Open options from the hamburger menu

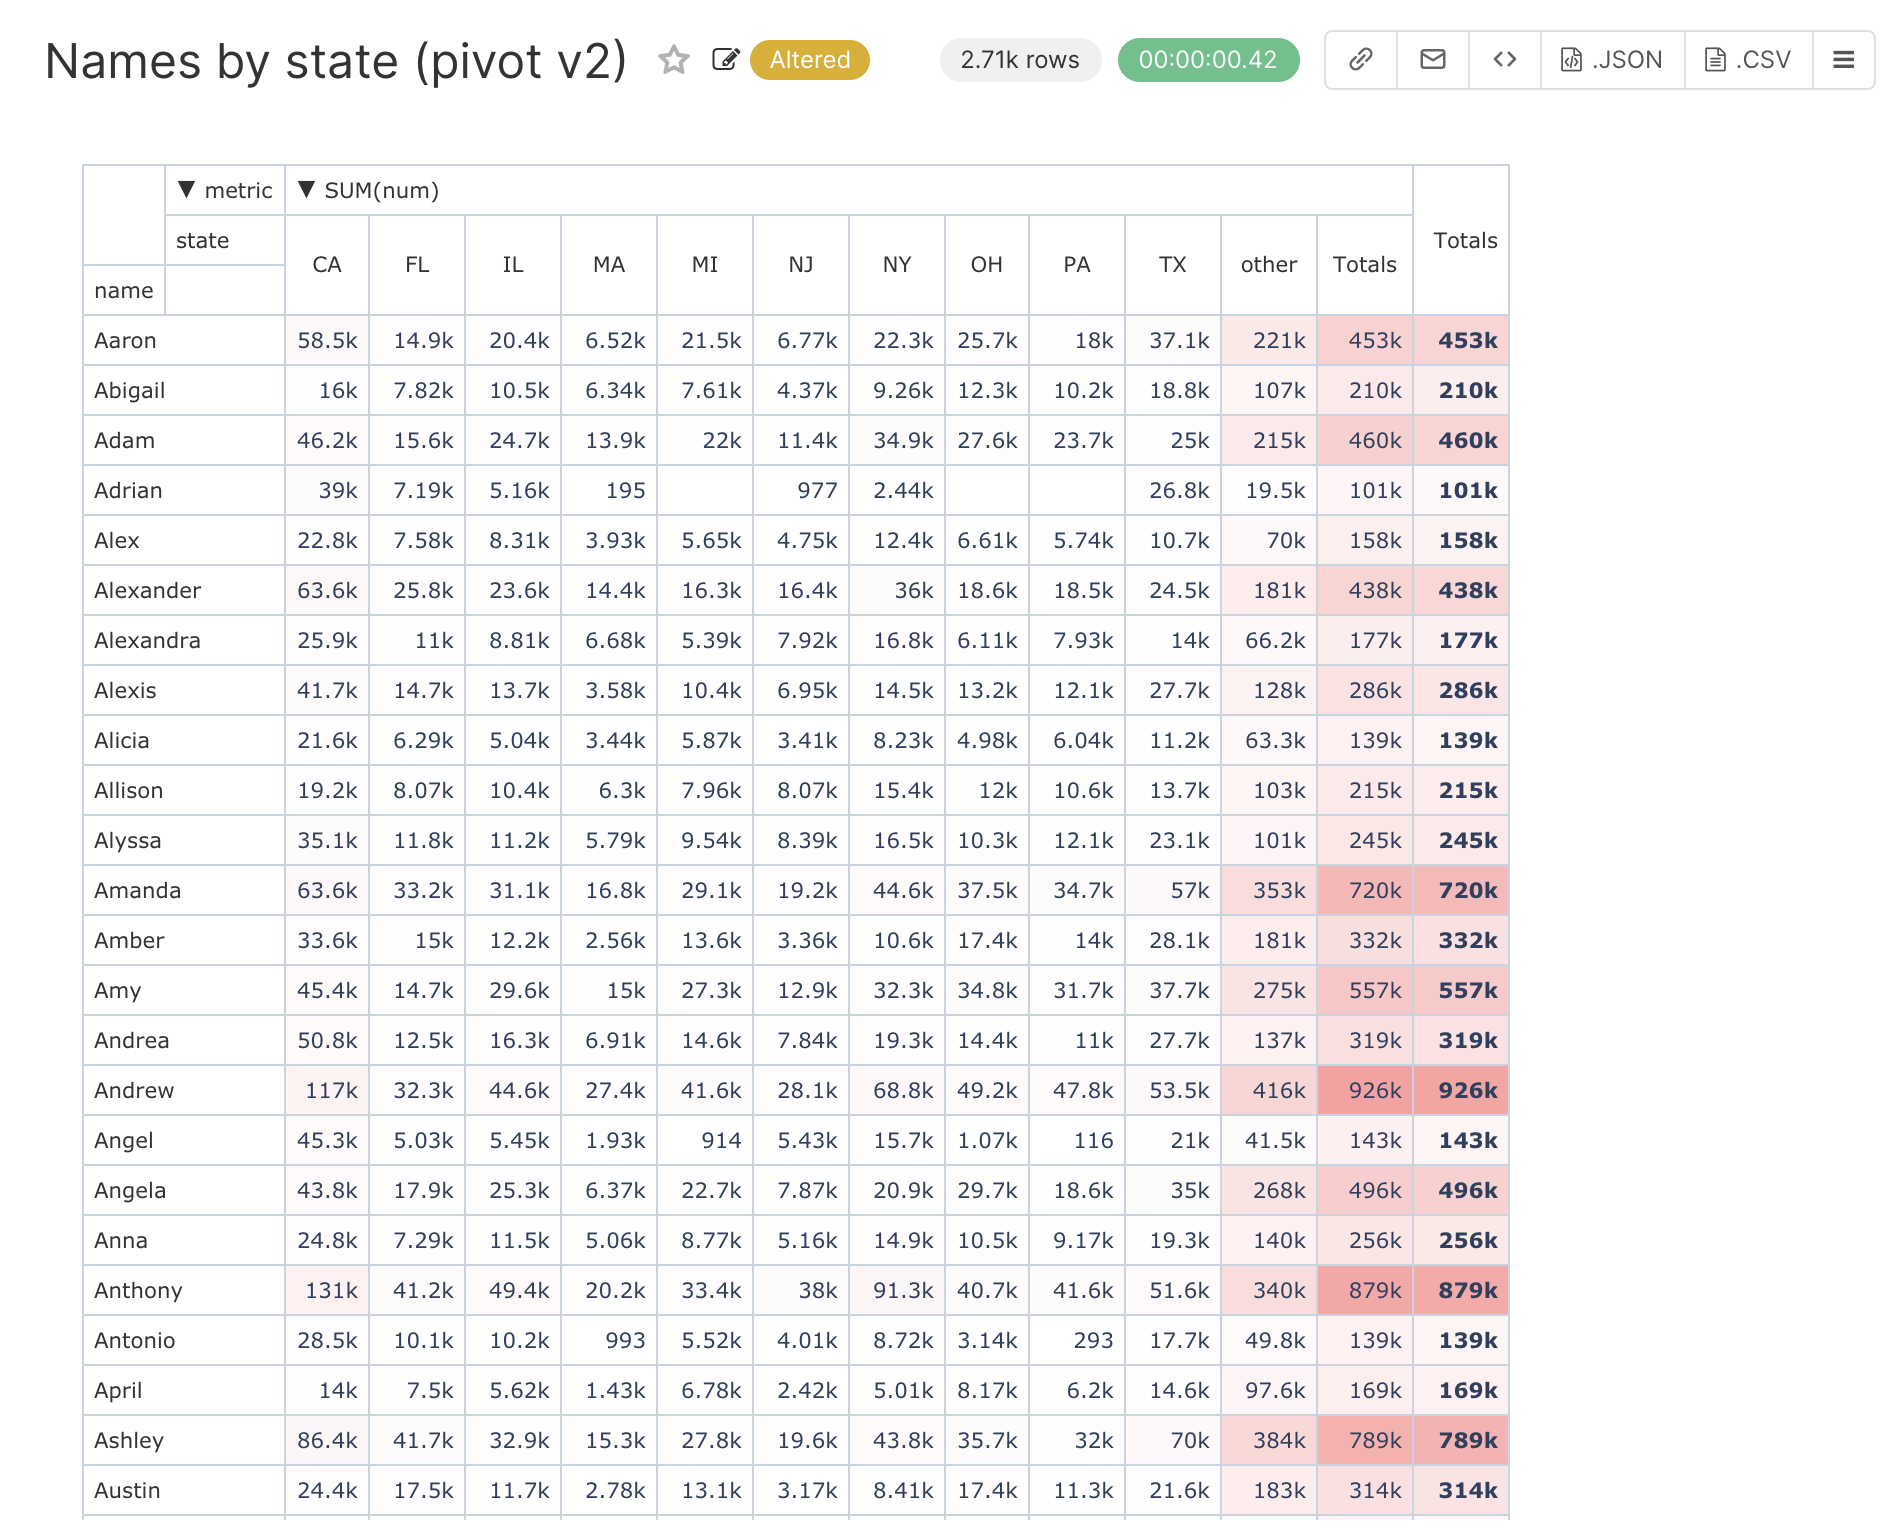click(1843, 59)
